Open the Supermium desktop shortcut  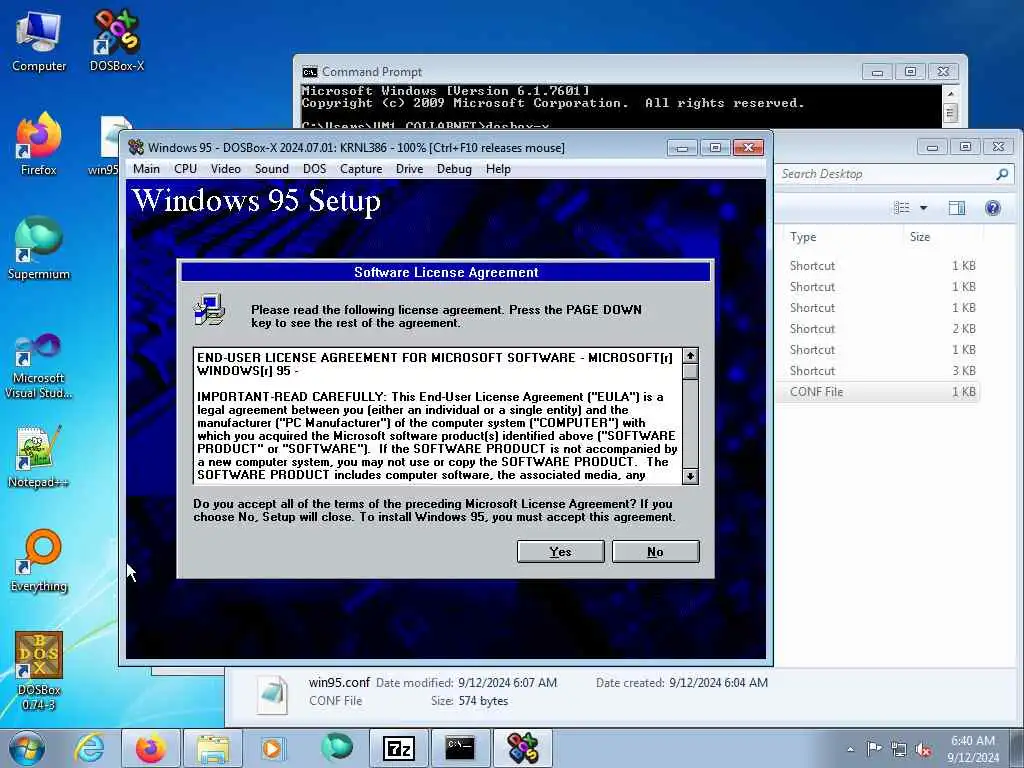tap(39, 248)
